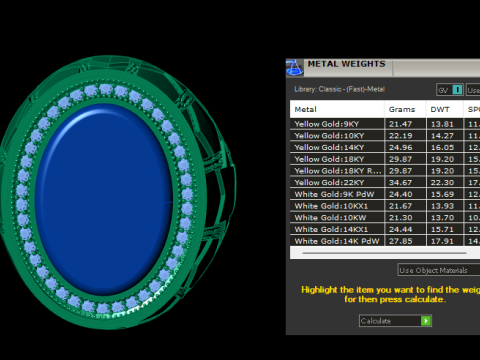
Task: Select the White Gold:14K PdW row
Action: tap(385, 241)
